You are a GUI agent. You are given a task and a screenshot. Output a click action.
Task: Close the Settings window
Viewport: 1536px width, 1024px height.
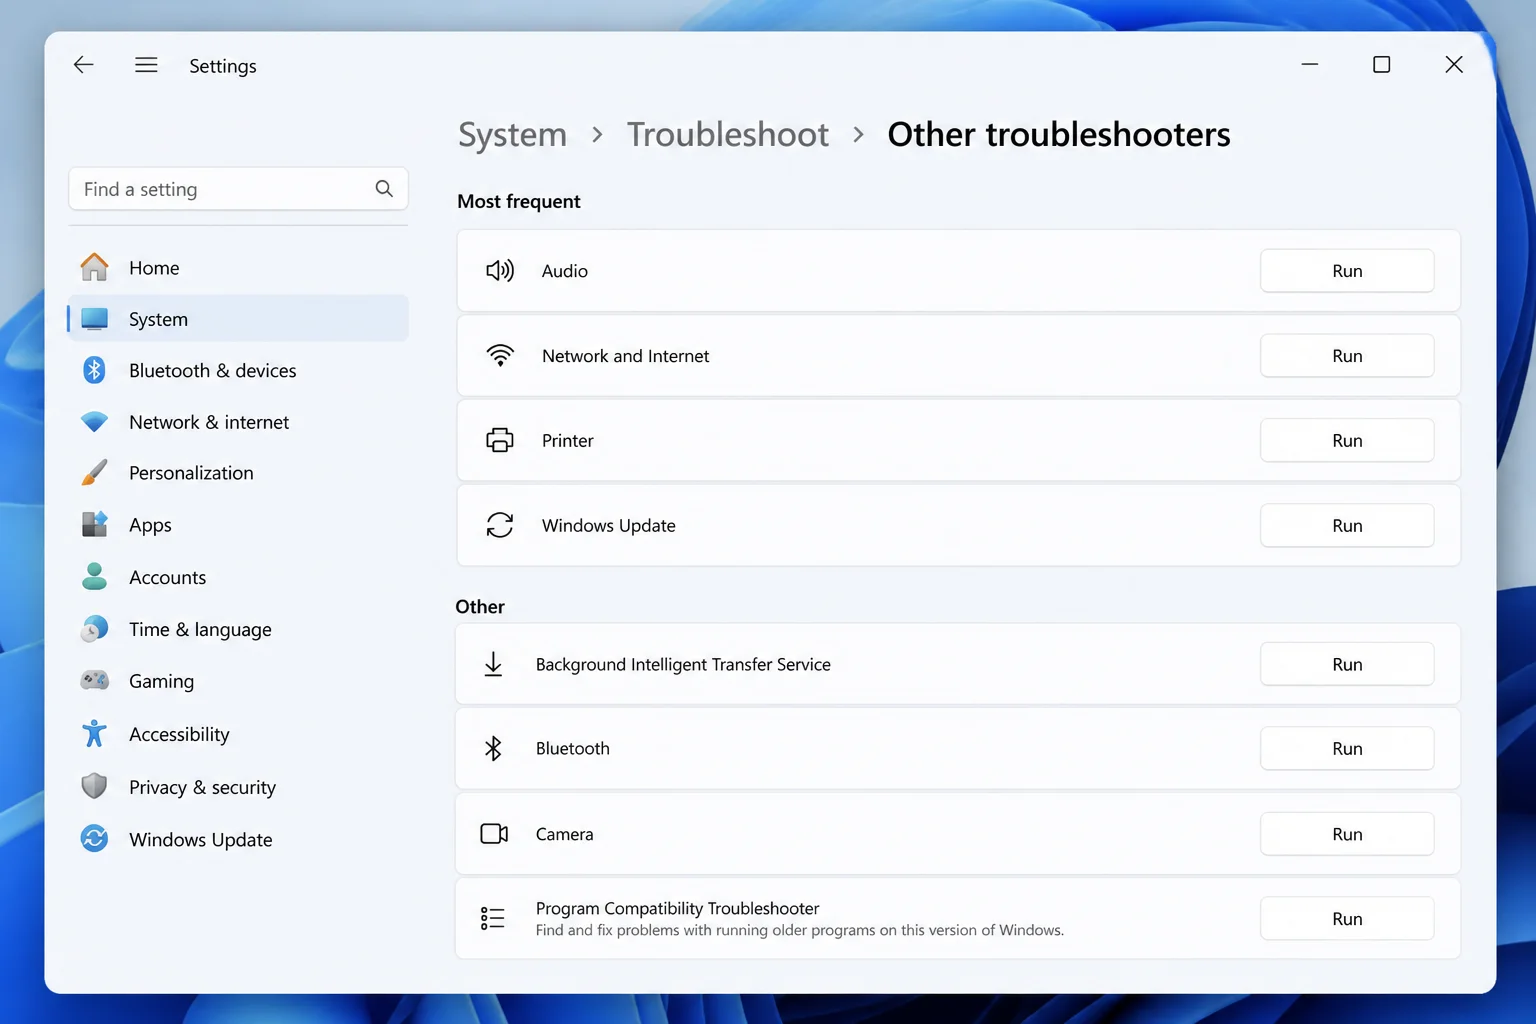pyautogui.click(x=1454, y=65)
